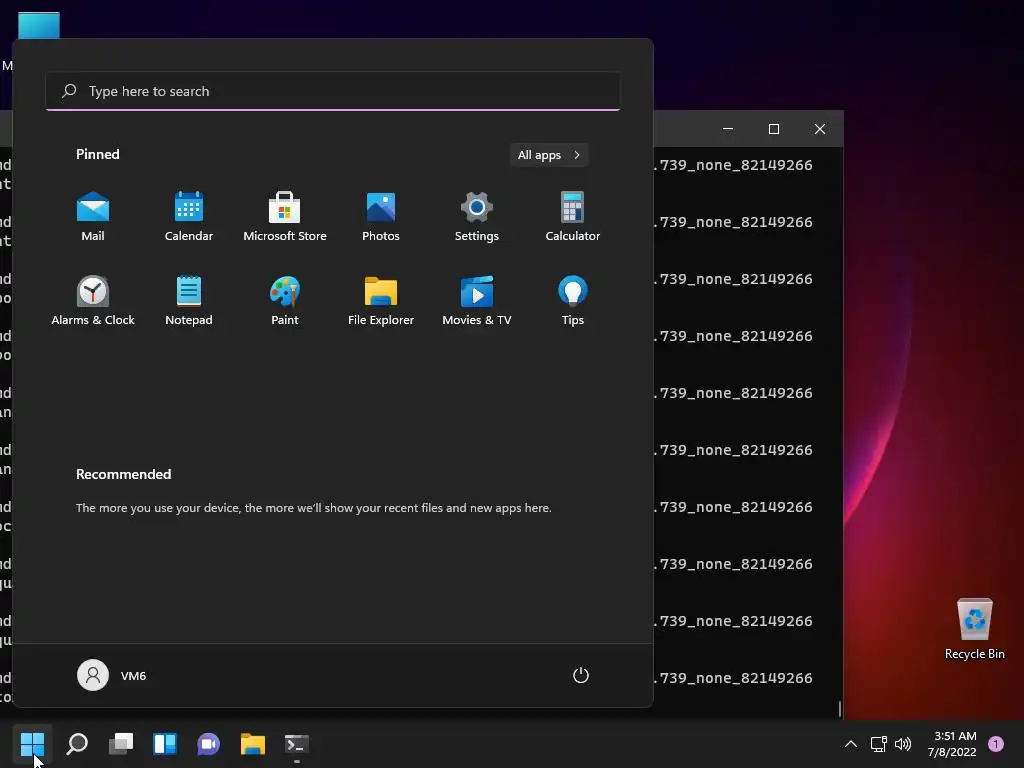Open File Explorer from pinned apps

pos(381,301)
